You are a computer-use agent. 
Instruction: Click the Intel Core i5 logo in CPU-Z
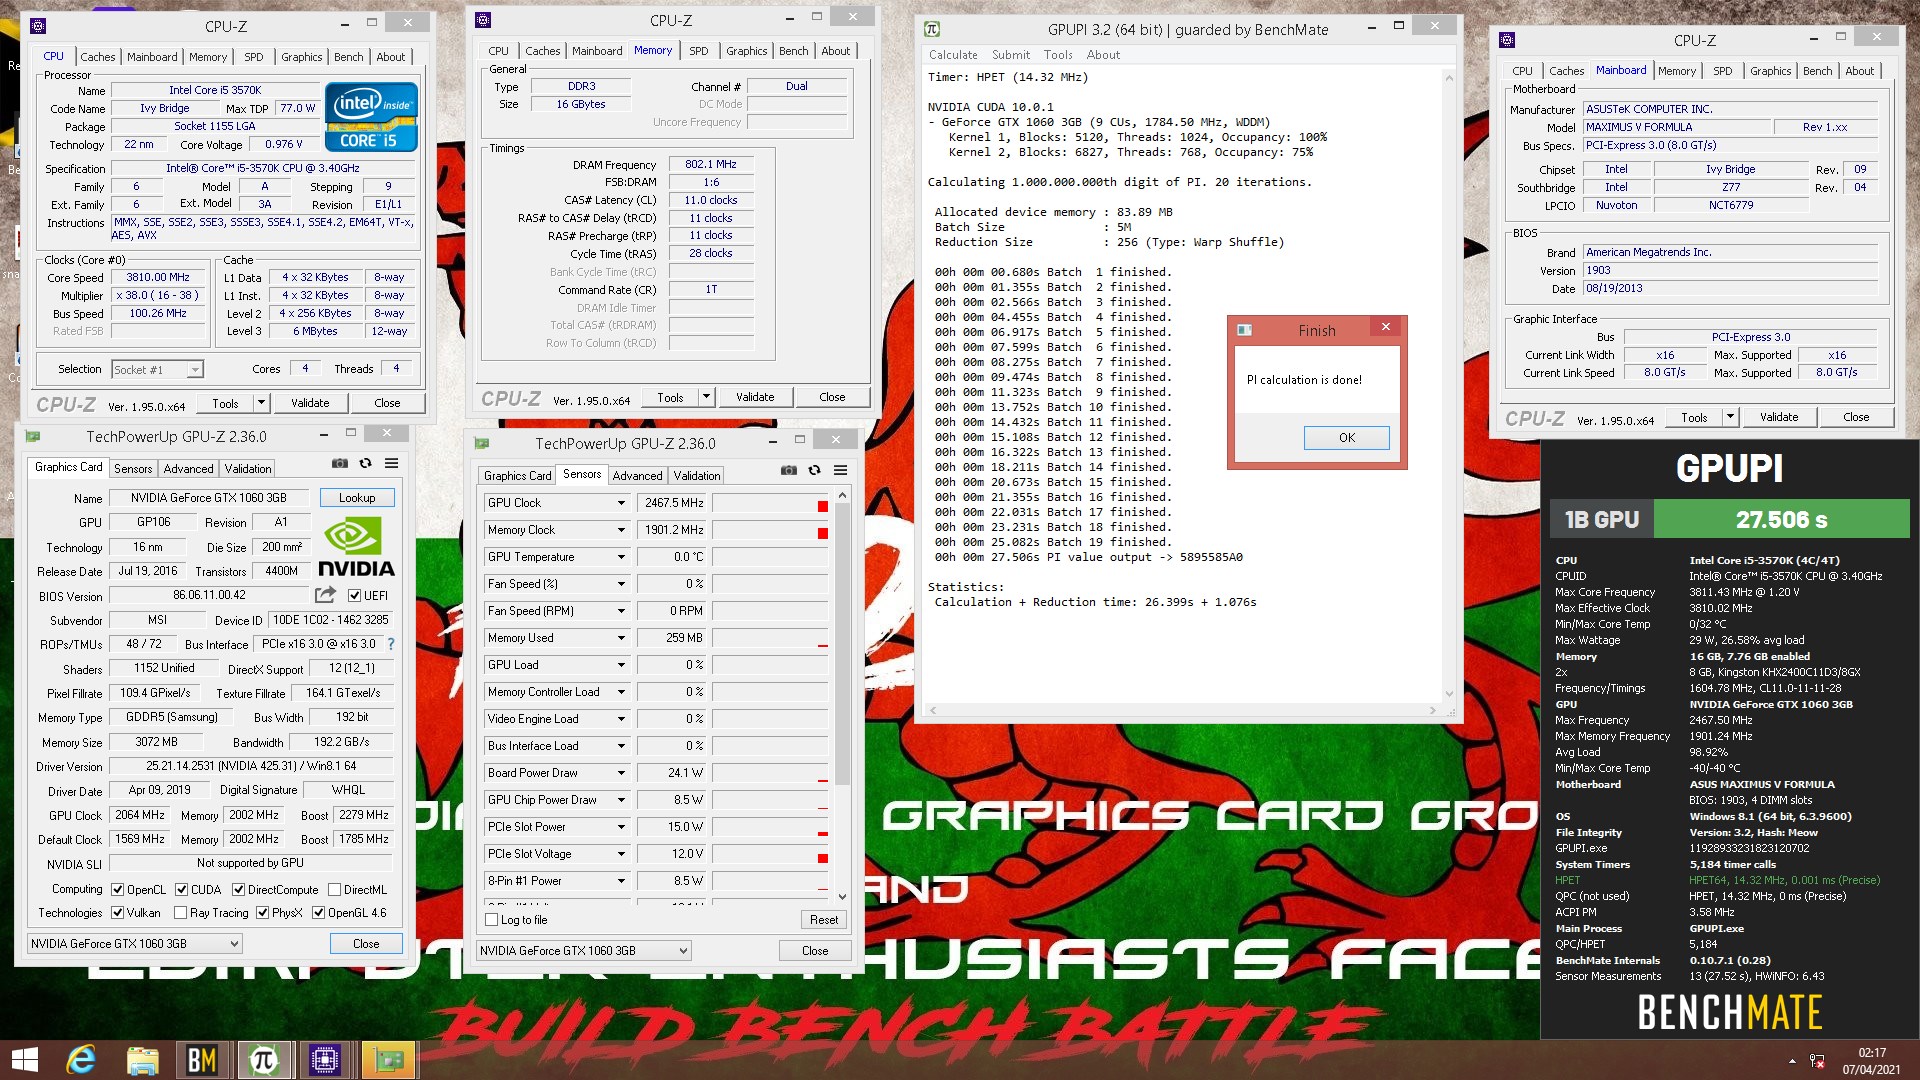(371, 118)
